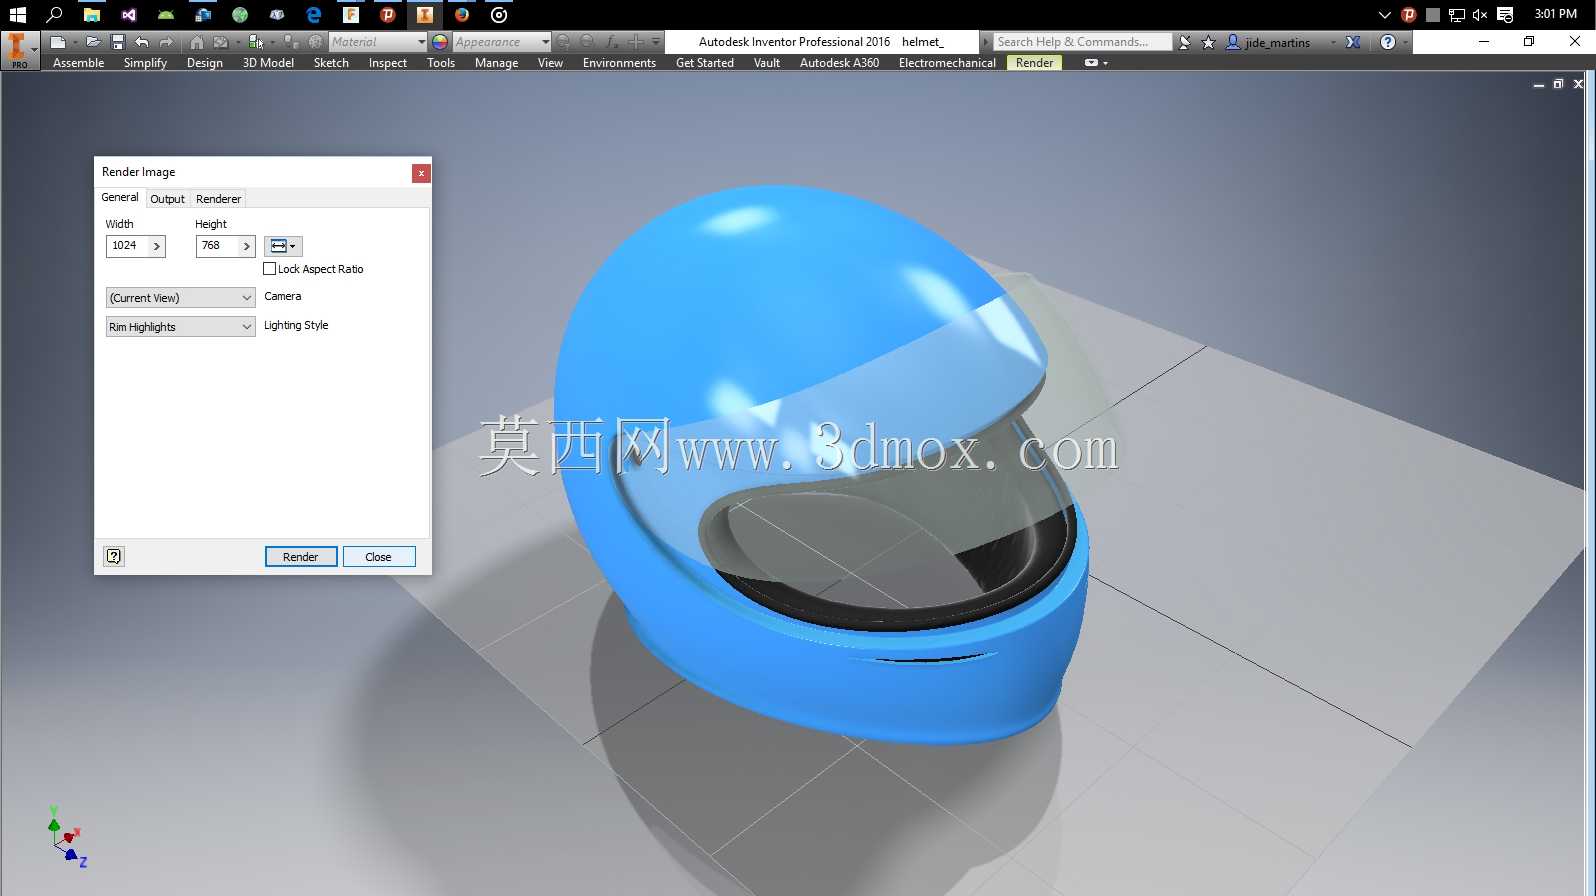Screen dimensions: 1596x896
Task: Redo the last action
Action: coord(166,42)
